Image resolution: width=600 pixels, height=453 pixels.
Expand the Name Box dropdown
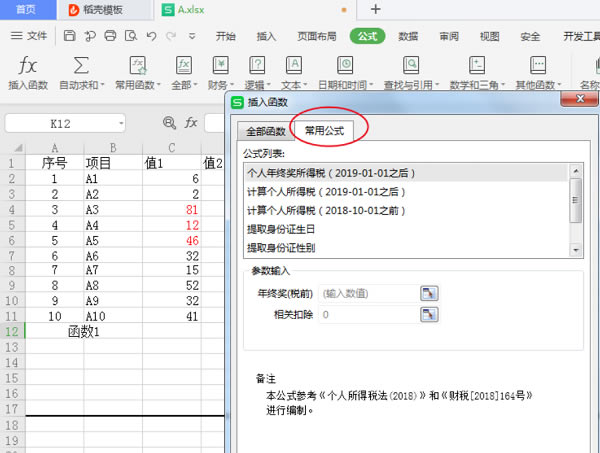(121, 124)
